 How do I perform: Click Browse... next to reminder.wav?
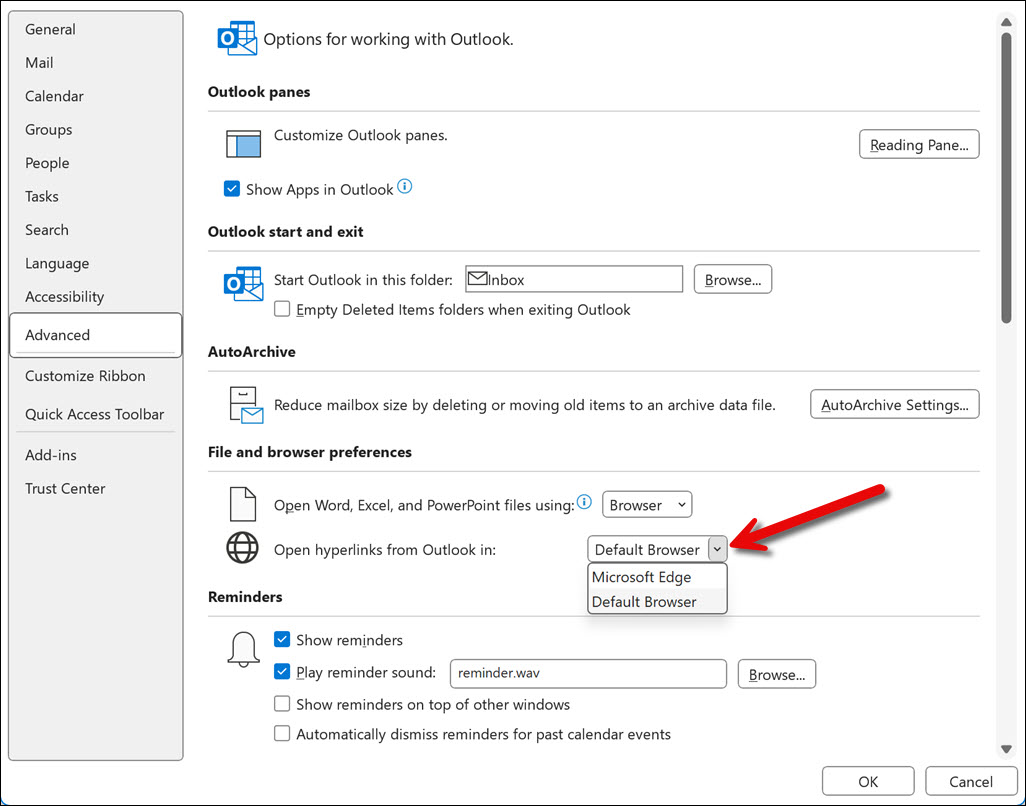(777, 675)
